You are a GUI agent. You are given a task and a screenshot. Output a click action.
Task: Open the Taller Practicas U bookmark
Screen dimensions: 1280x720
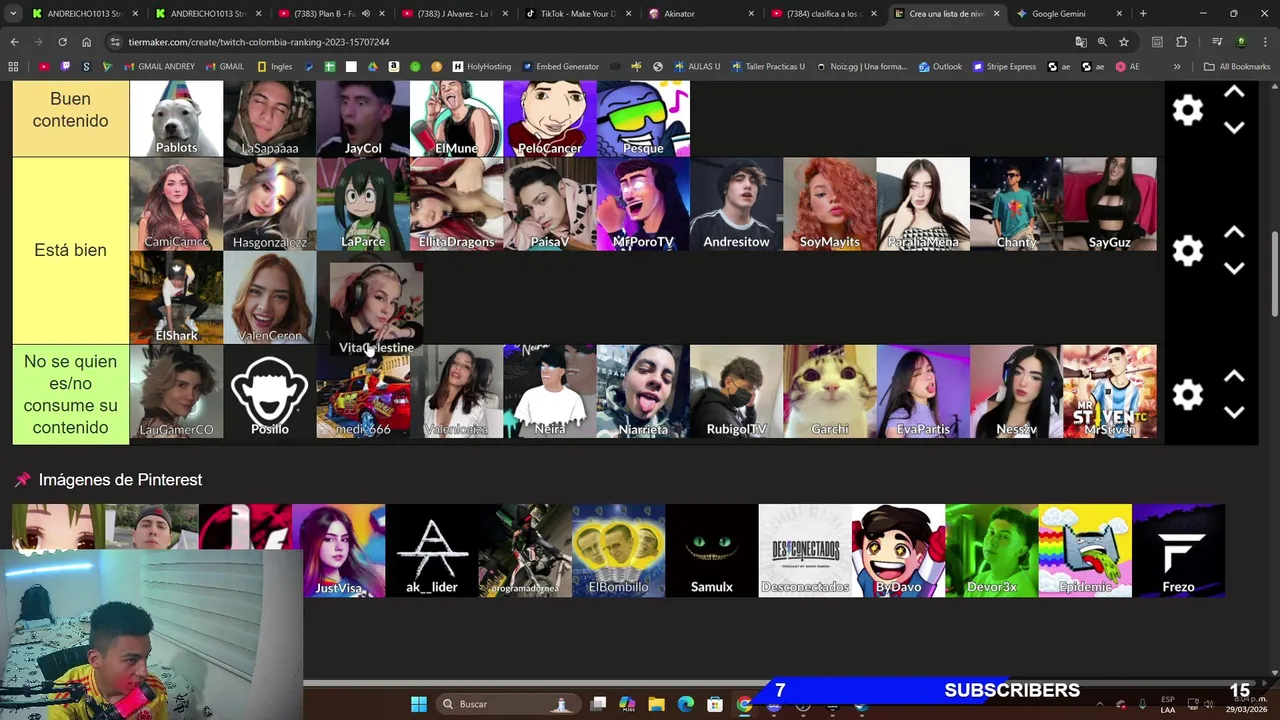tap(768, 67)
